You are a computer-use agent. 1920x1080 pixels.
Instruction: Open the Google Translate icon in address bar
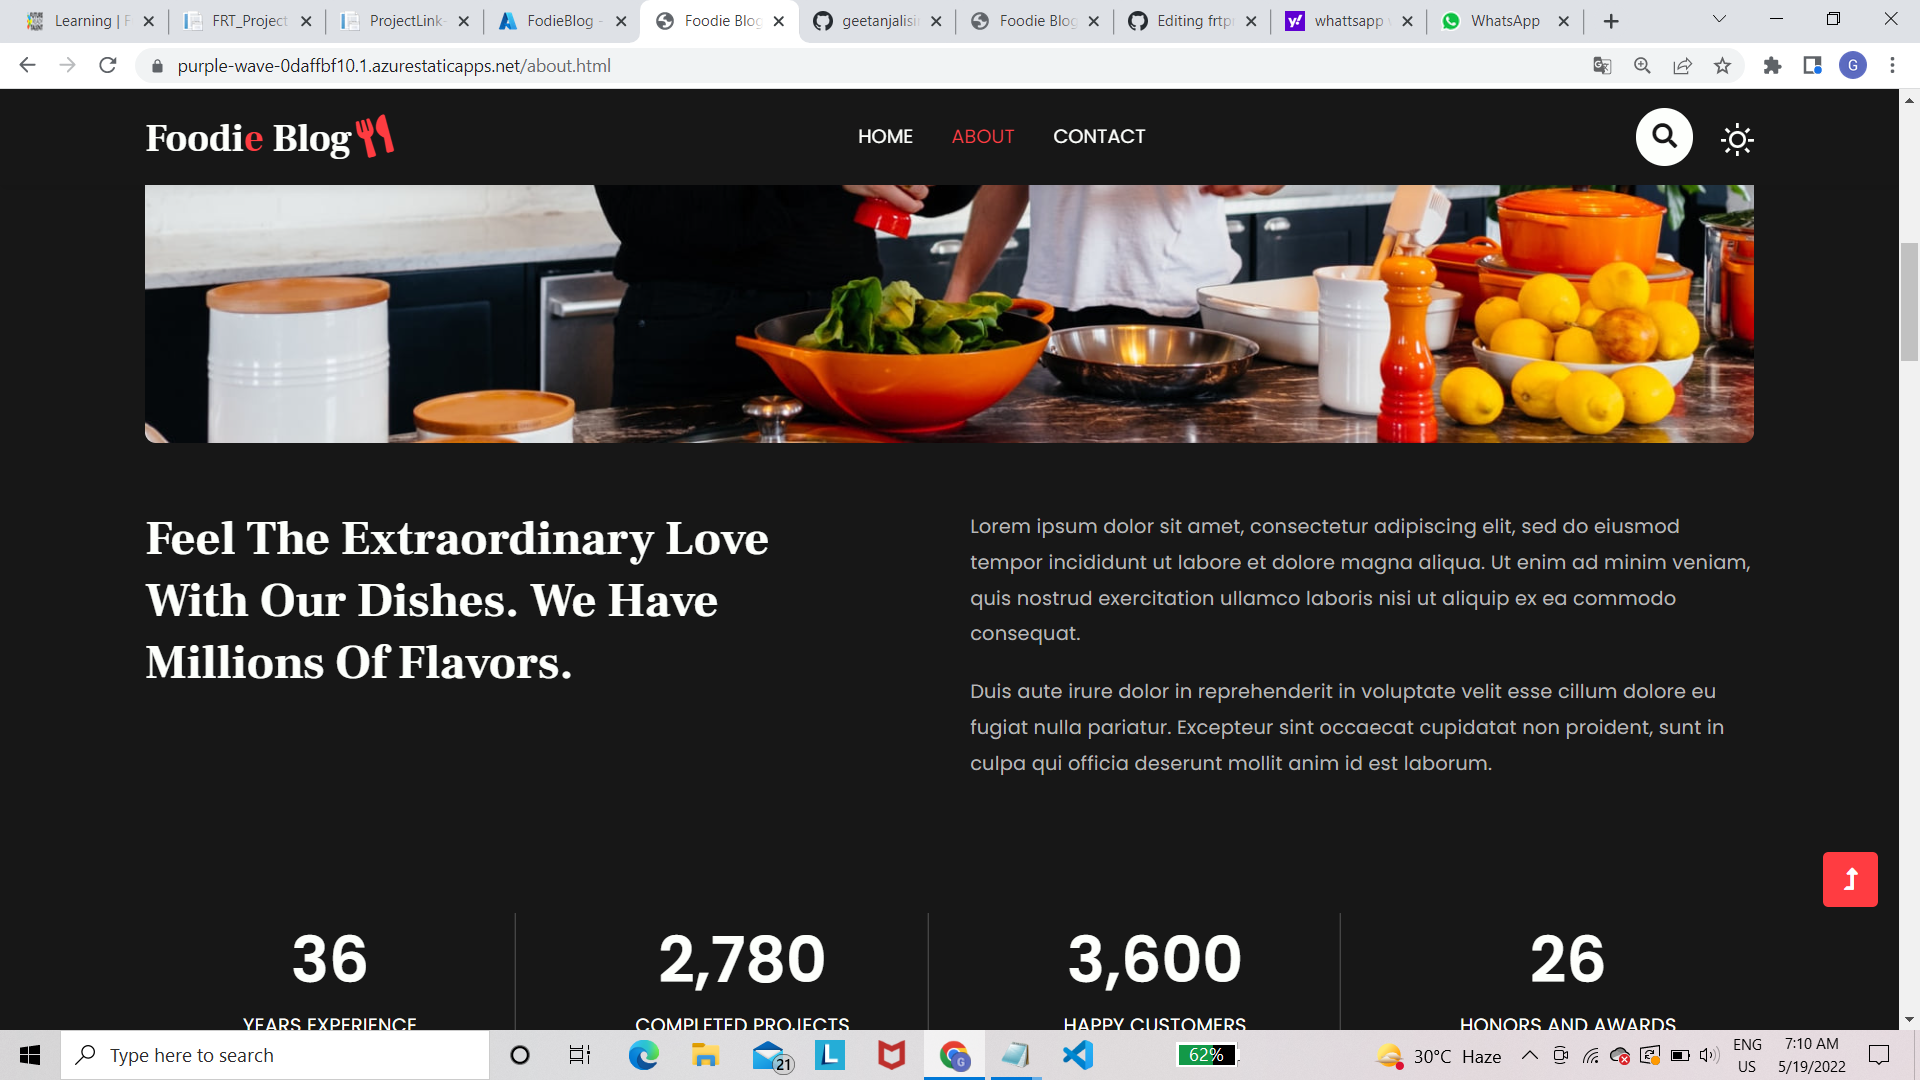[1602, 66]
